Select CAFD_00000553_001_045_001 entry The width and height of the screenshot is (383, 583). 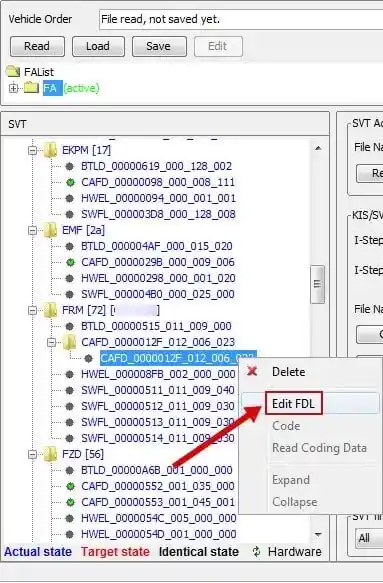[158, 502]
